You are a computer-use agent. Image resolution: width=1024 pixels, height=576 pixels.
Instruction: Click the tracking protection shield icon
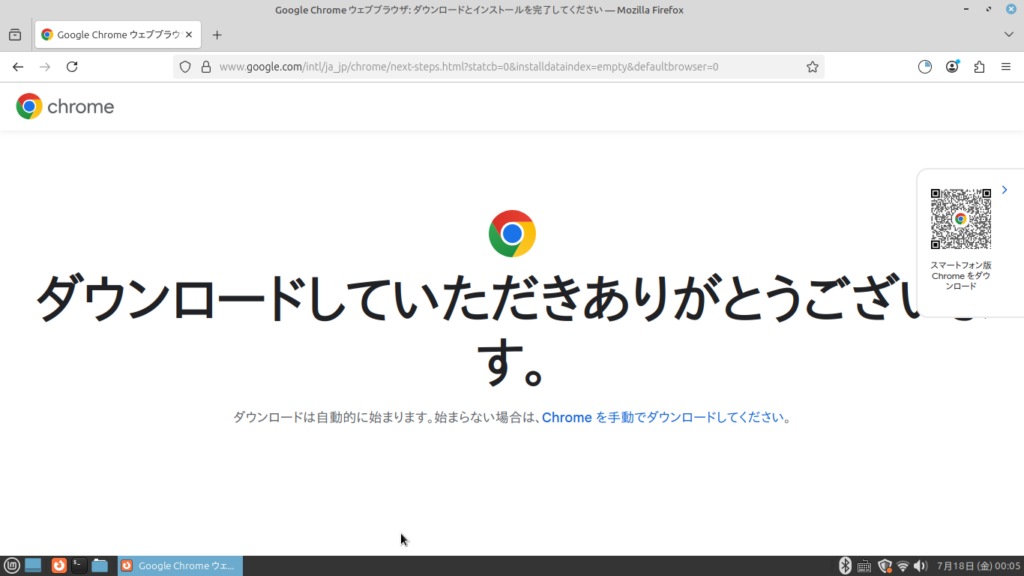point(185,67)
